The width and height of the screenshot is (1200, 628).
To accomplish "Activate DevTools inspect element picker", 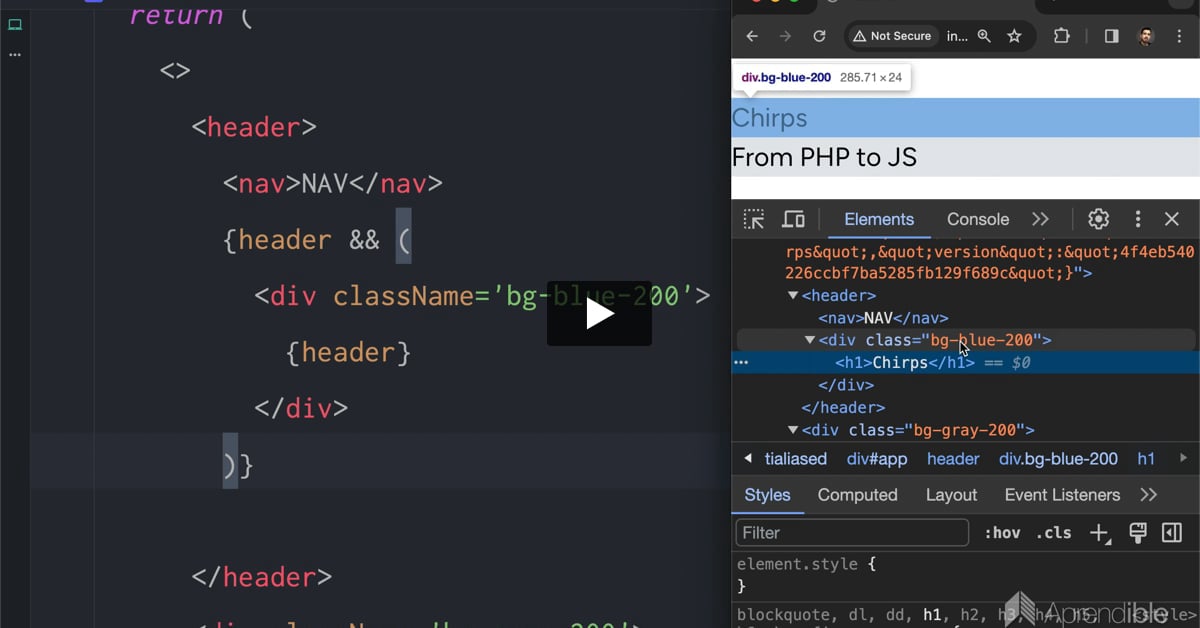I will (754, 219).
